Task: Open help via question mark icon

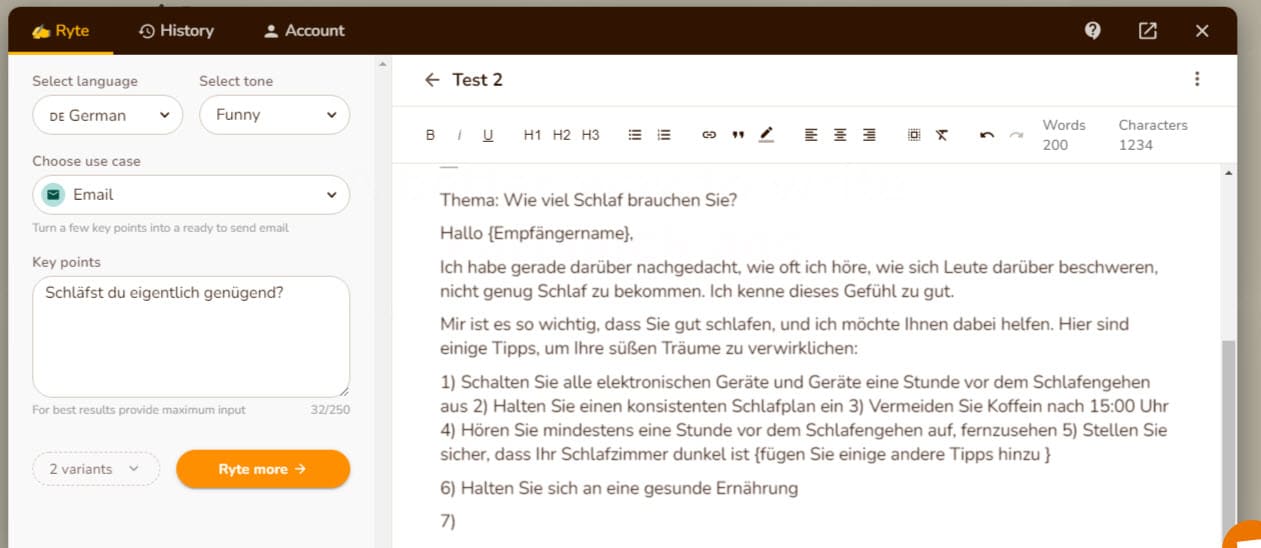Action: point(1093,31)
